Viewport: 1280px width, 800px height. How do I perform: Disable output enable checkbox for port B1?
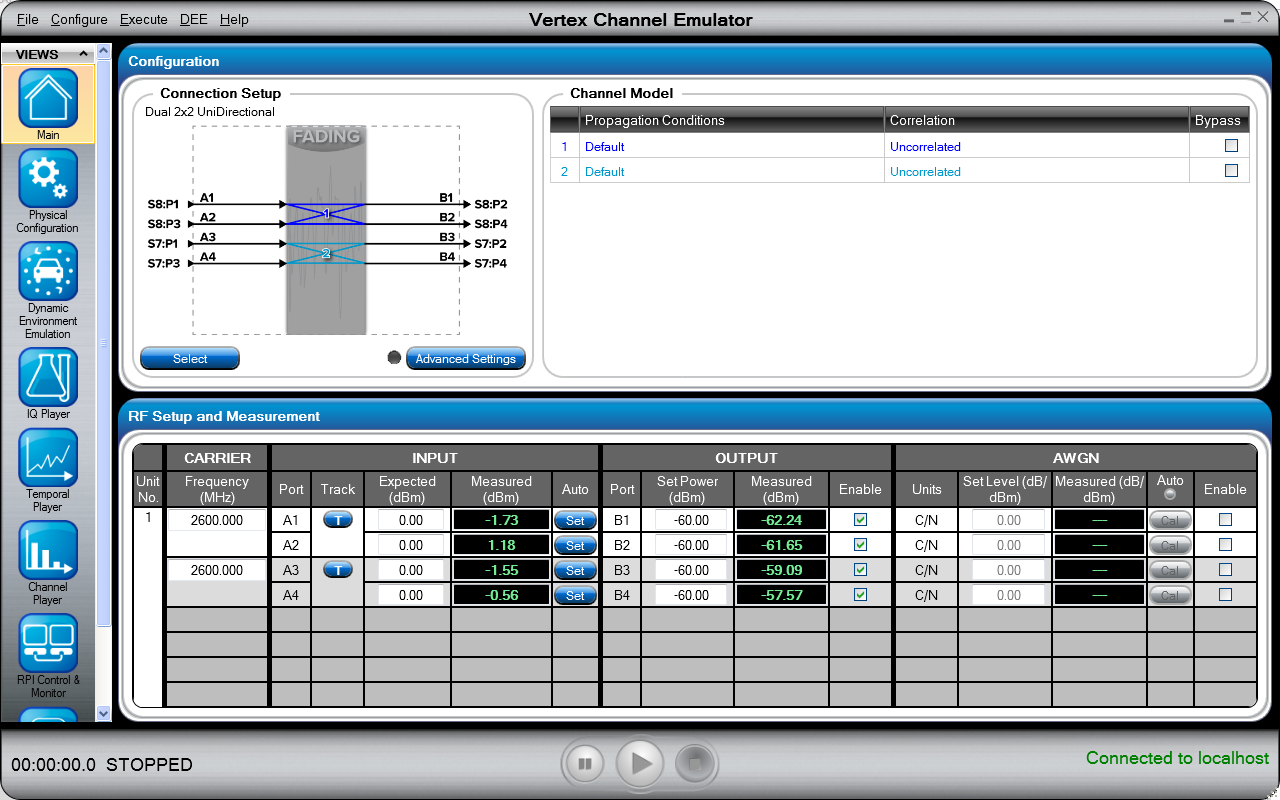pos(860,520)
